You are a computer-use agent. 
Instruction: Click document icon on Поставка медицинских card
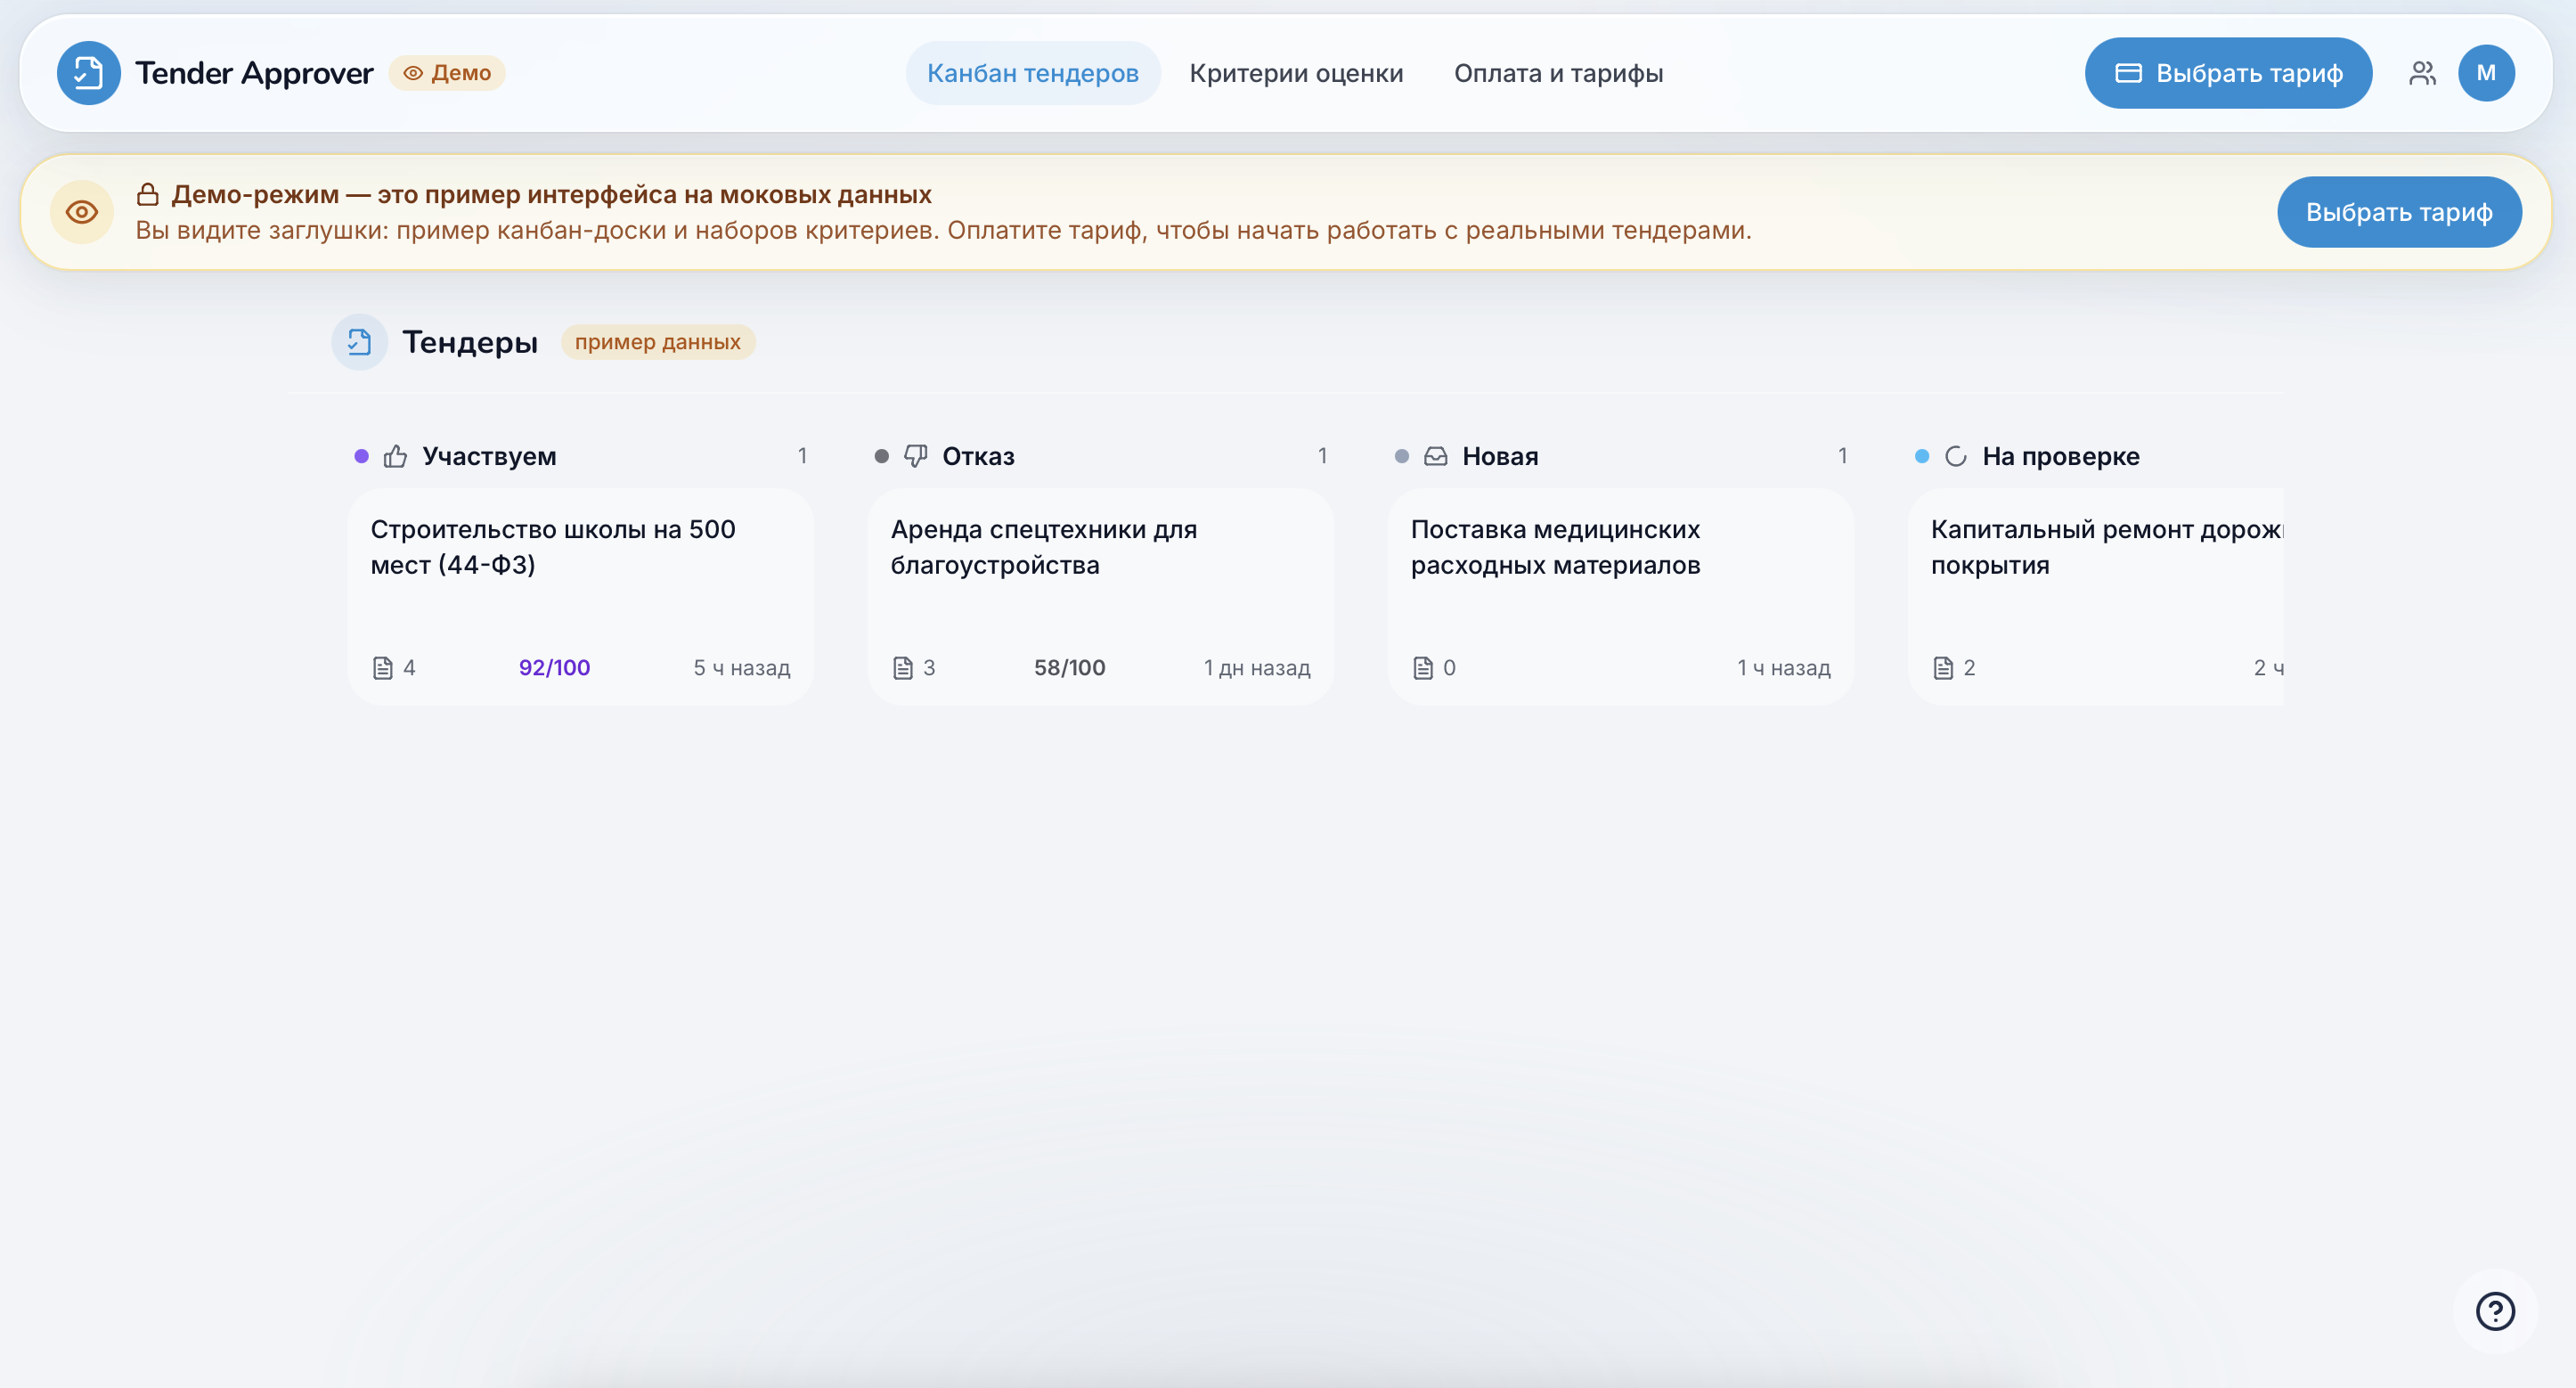coord(1423,668)
